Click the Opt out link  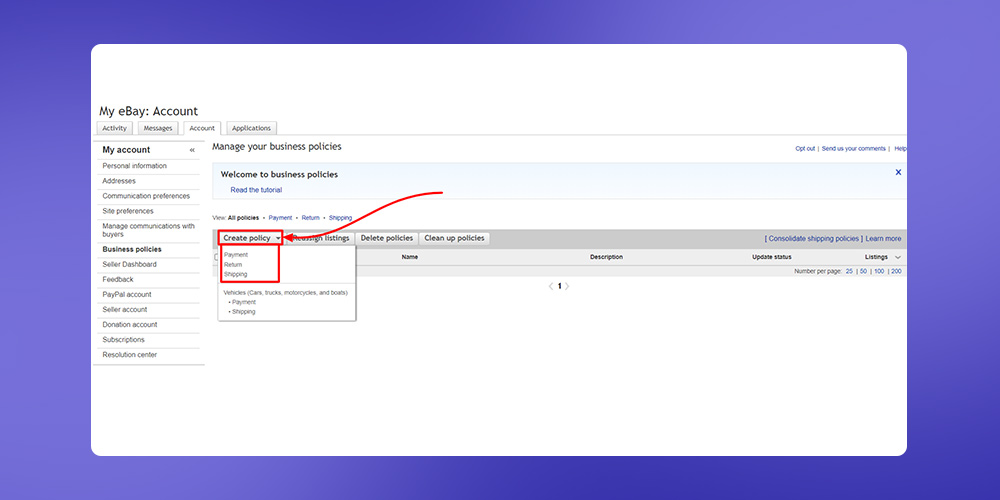pyautogui.click(x=805, y=149)
